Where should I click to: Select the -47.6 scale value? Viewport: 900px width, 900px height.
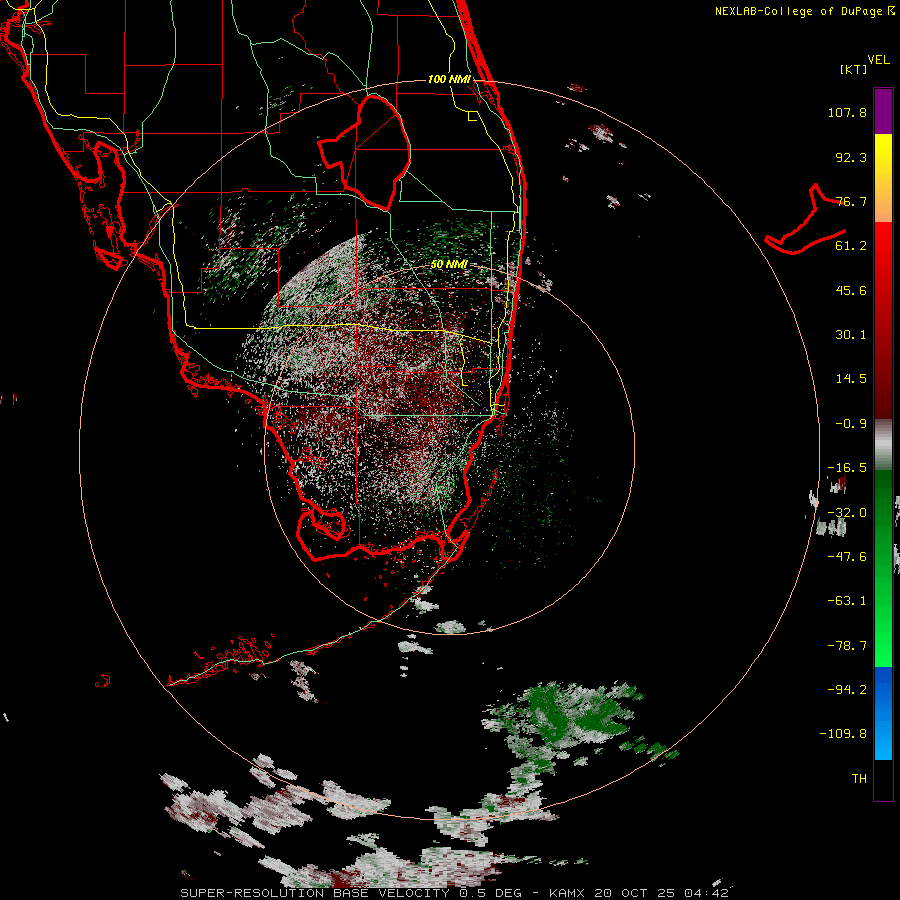click(847, 557)
